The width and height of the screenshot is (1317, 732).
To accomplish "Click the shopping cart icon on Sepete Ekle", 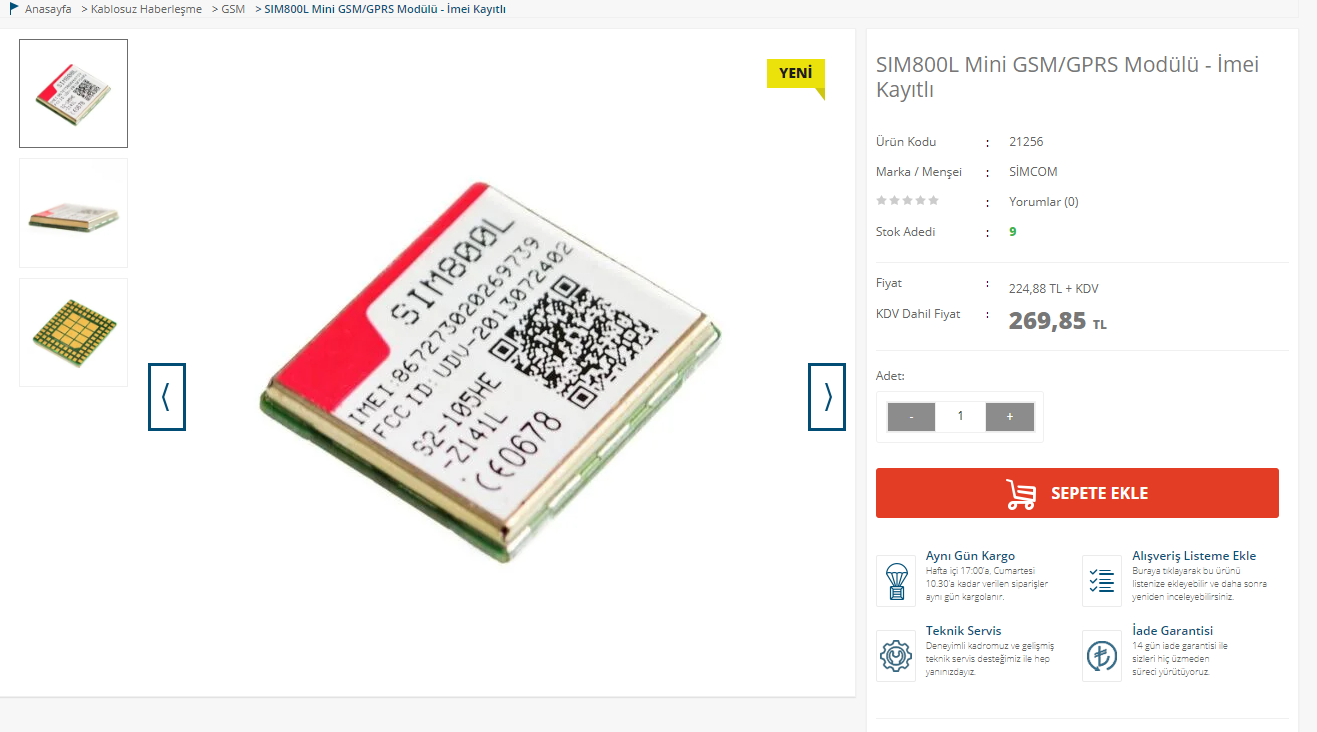I will coord(1021,494).
